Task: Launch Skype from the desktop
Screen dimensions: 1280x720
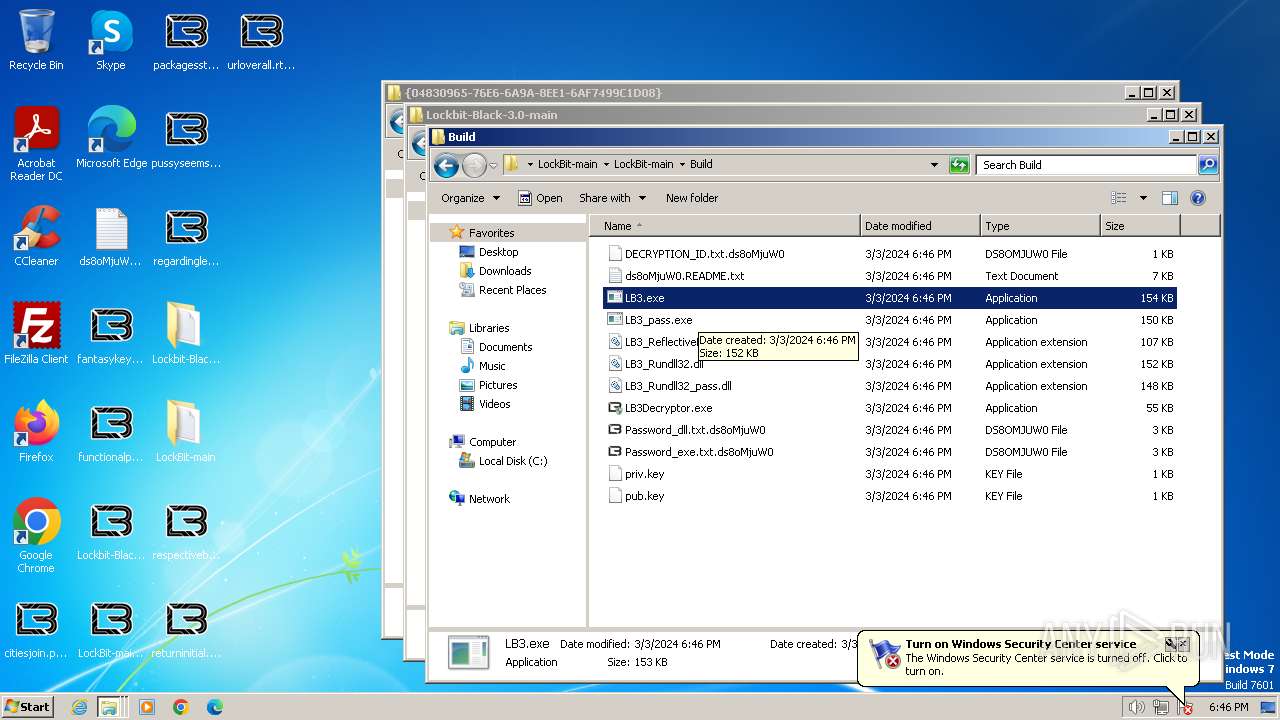Action: pos(111,40)
